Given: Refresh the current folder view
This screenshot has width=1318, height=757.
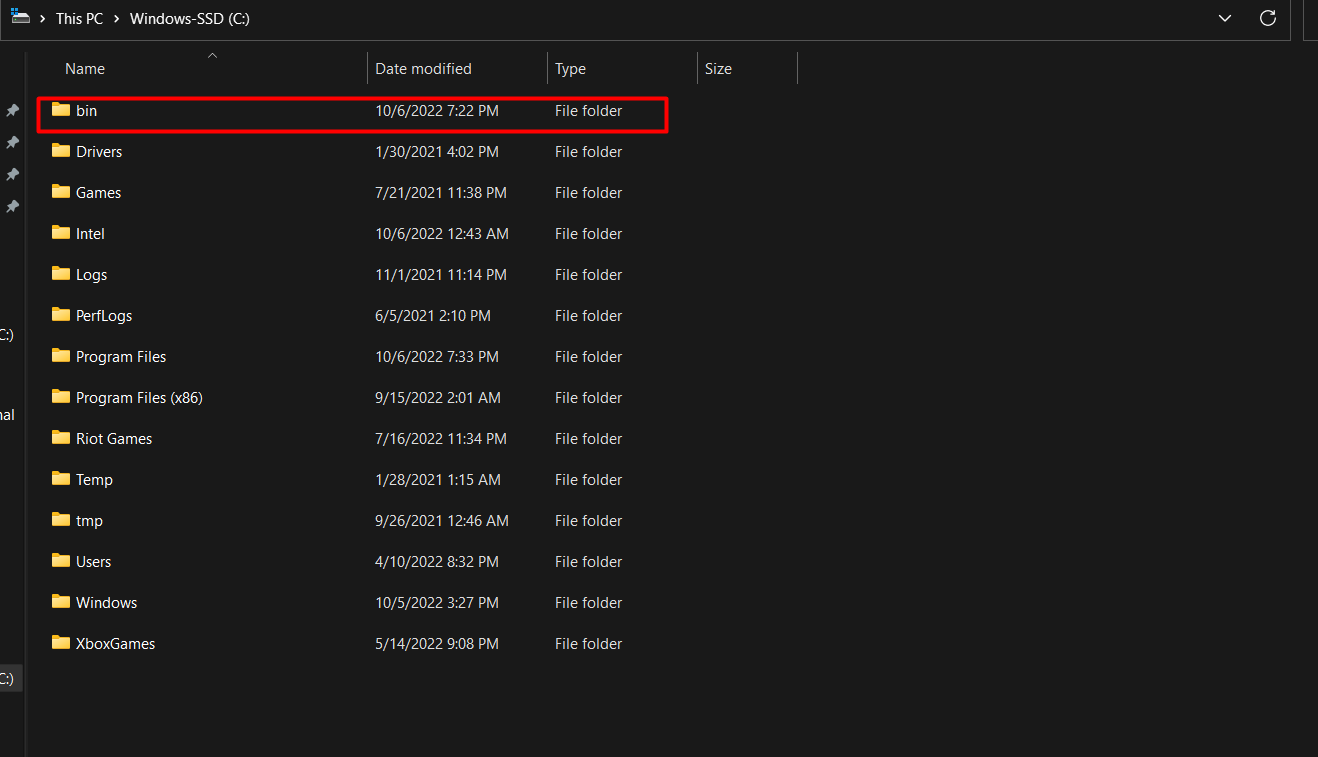Looking at the screenshot, I should tap(1268, 18).
